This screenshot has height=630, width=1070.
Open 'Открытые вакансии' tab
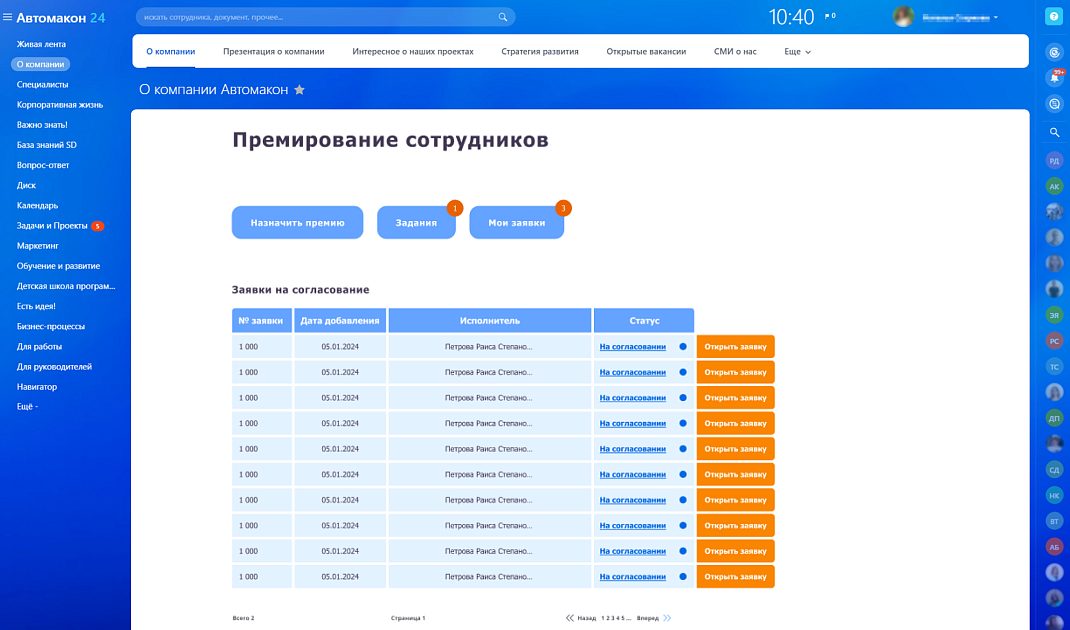click(x=646, y=51)
